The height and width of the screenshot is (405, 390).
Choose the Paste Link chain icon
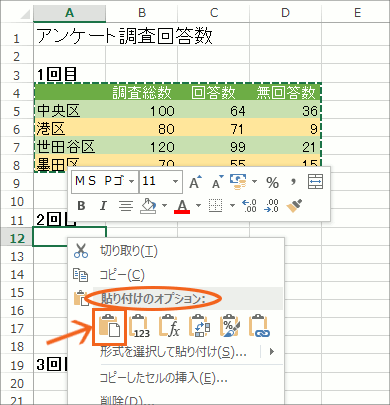tap(260, 326)
